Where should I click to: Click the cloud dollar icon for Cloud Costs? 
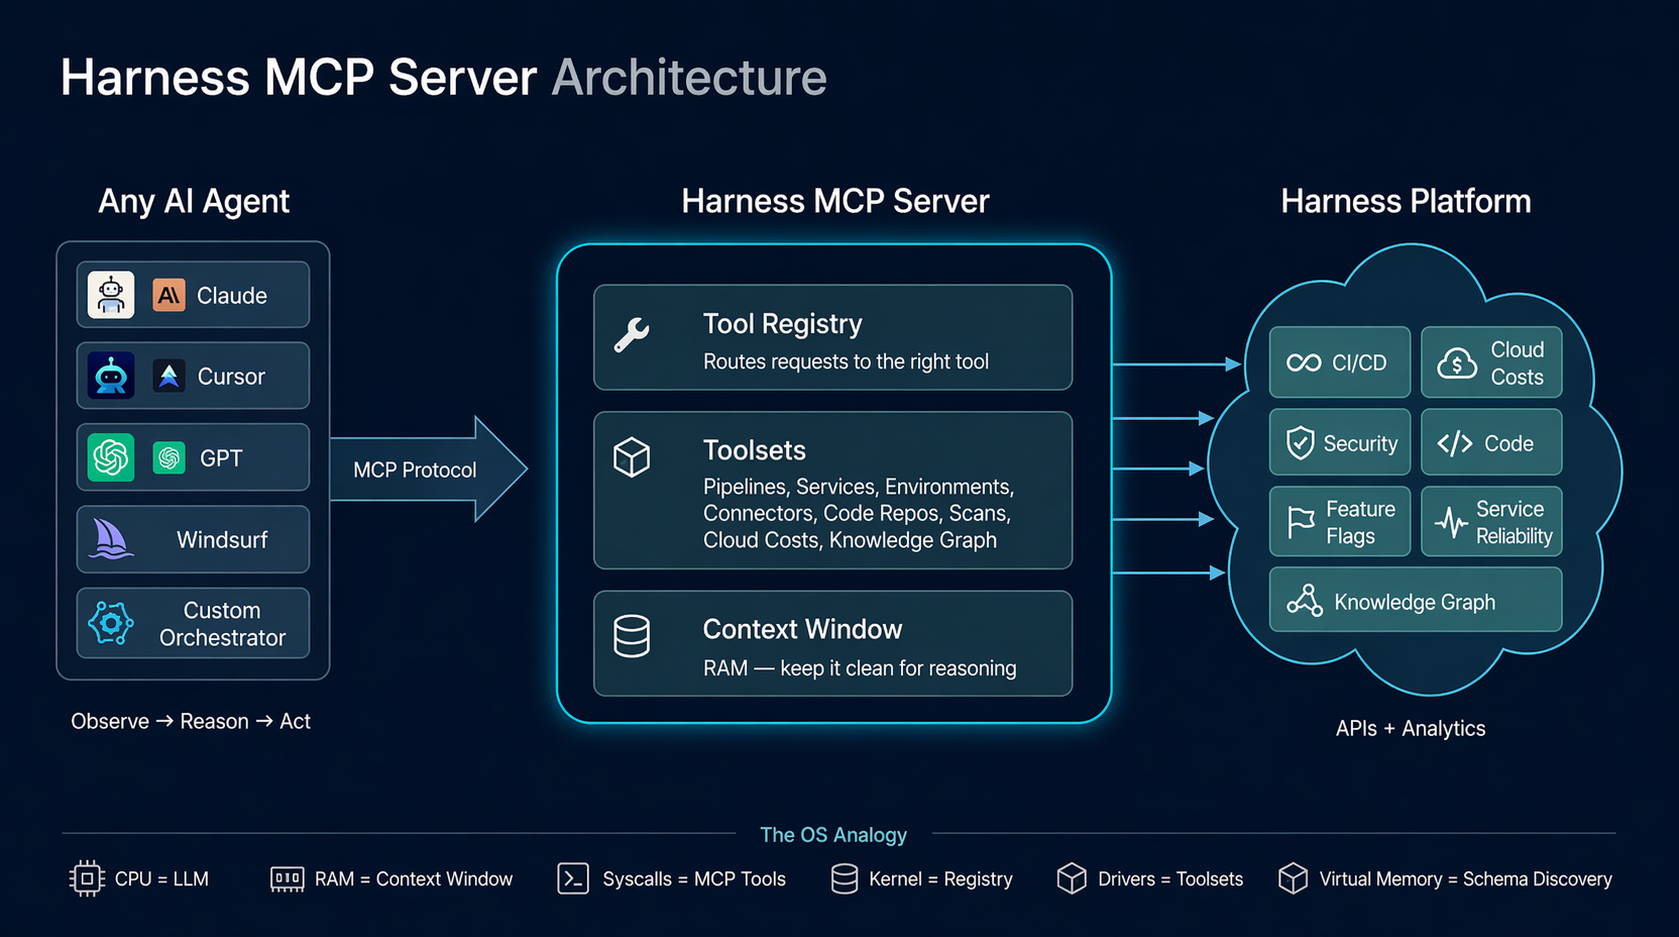pyautogui.click(x=1456, y=363)
